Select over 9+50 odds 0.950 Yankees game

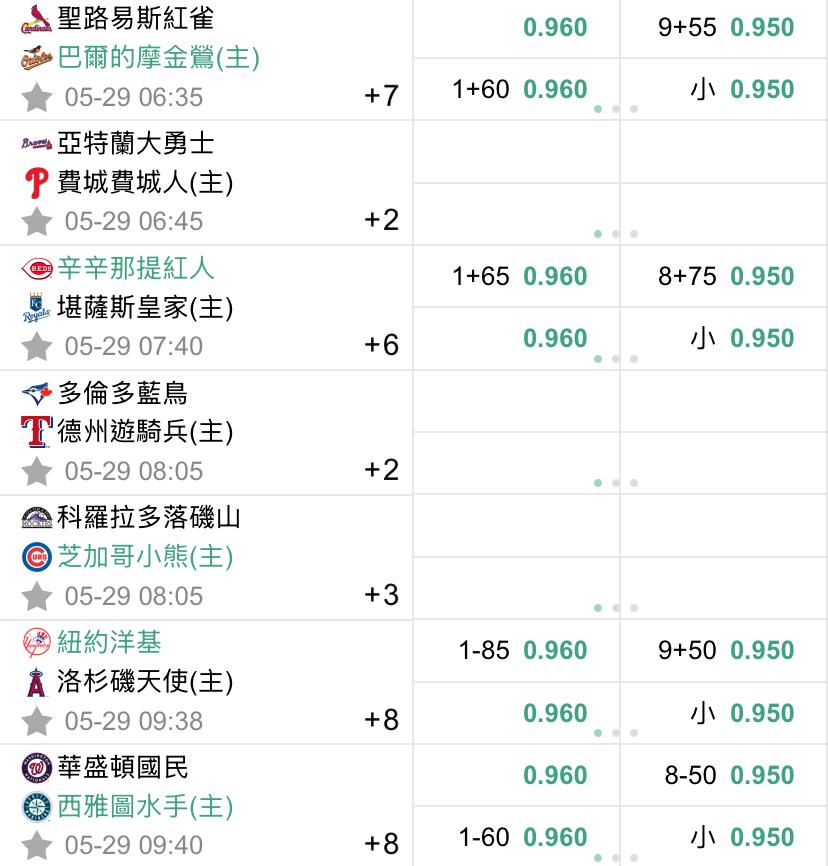click(724, 650)
